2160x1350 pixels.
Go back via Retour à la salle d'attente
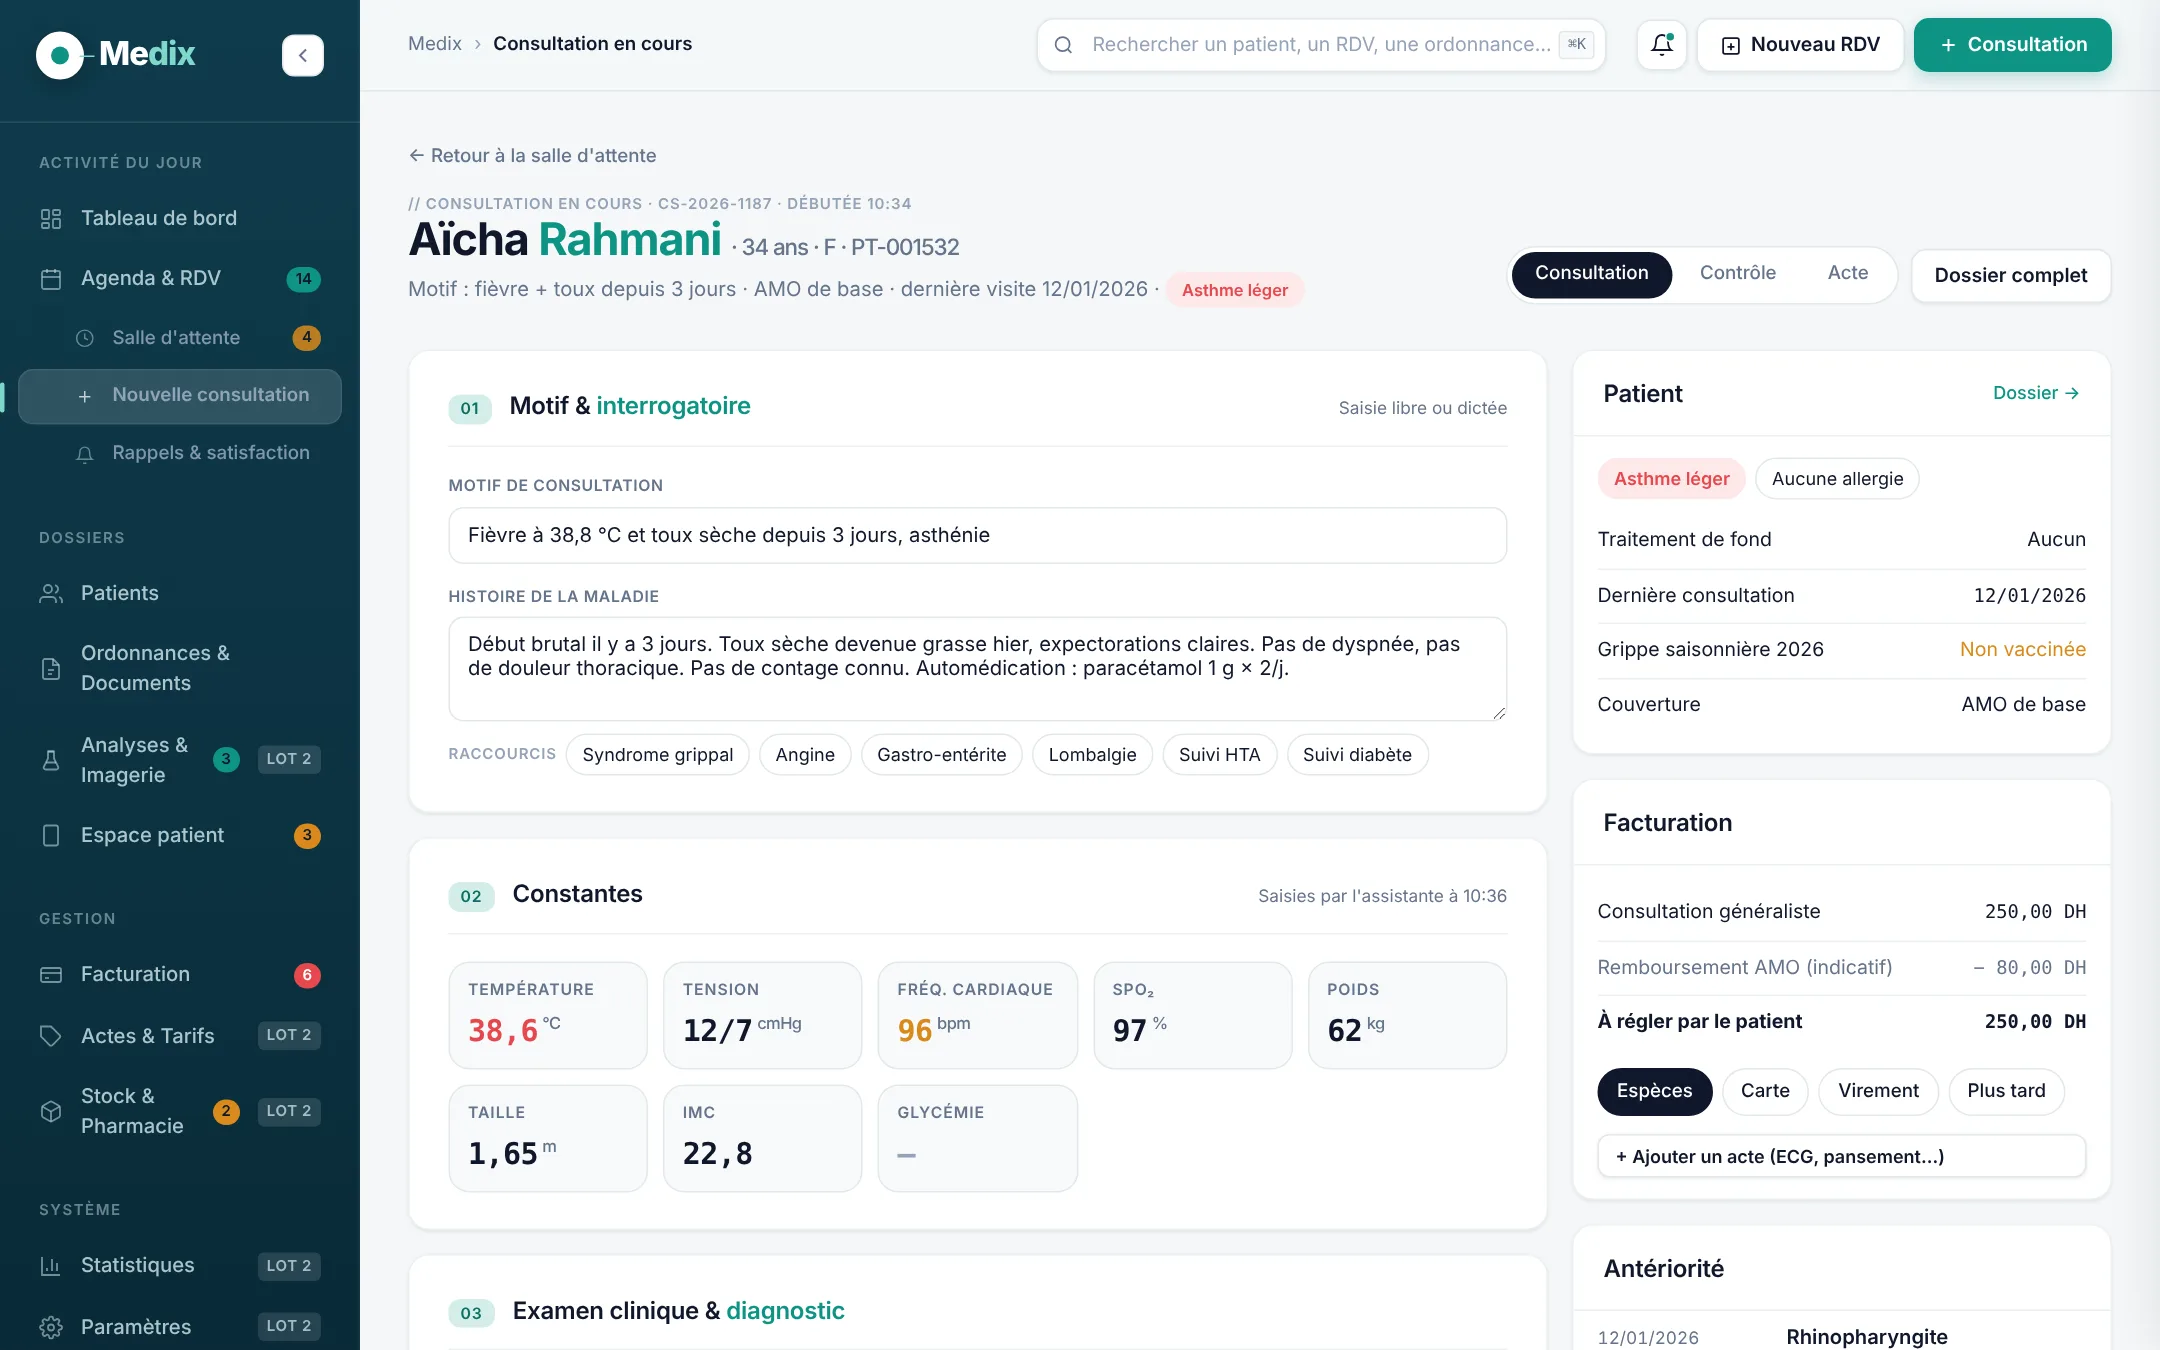point(532,156)
